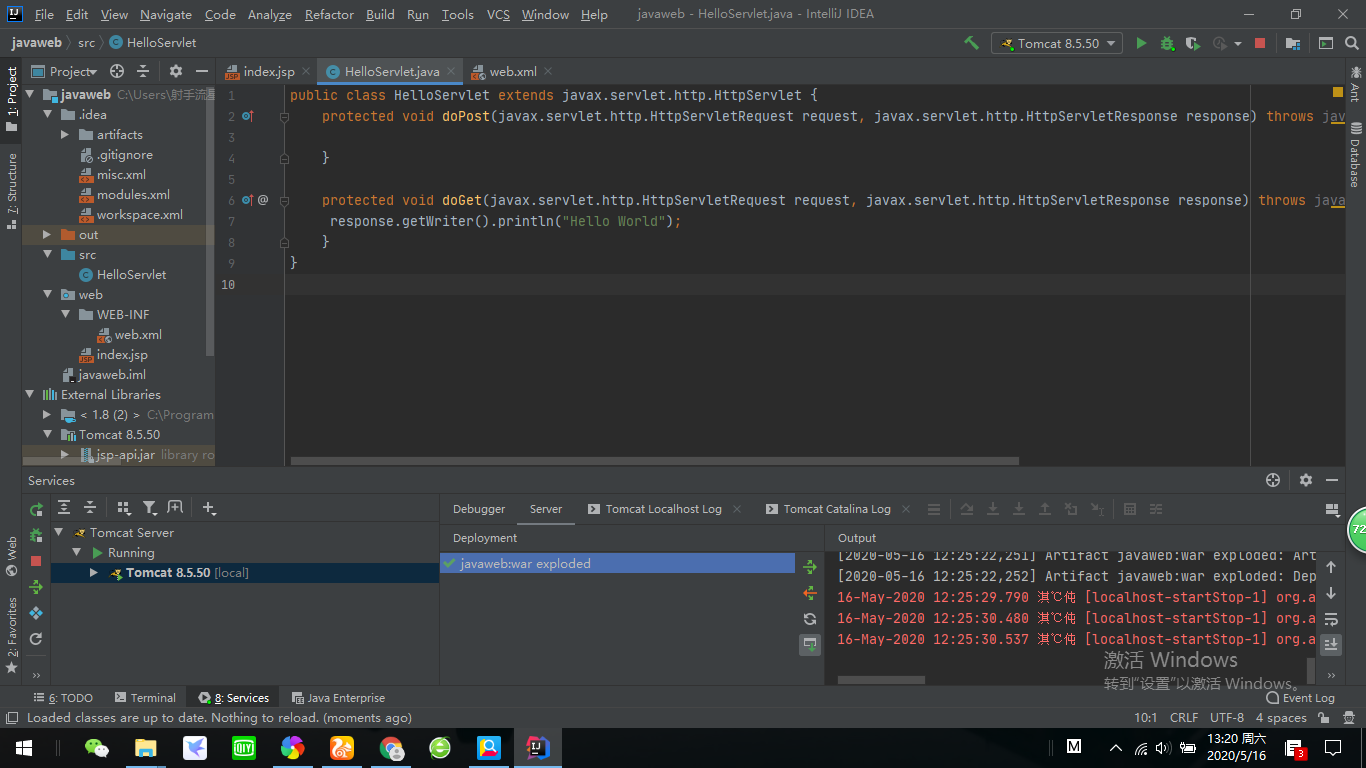1366x768 pixels.
Task: Collapse all nodes in the Services tree
Action: tap(90, 508)
